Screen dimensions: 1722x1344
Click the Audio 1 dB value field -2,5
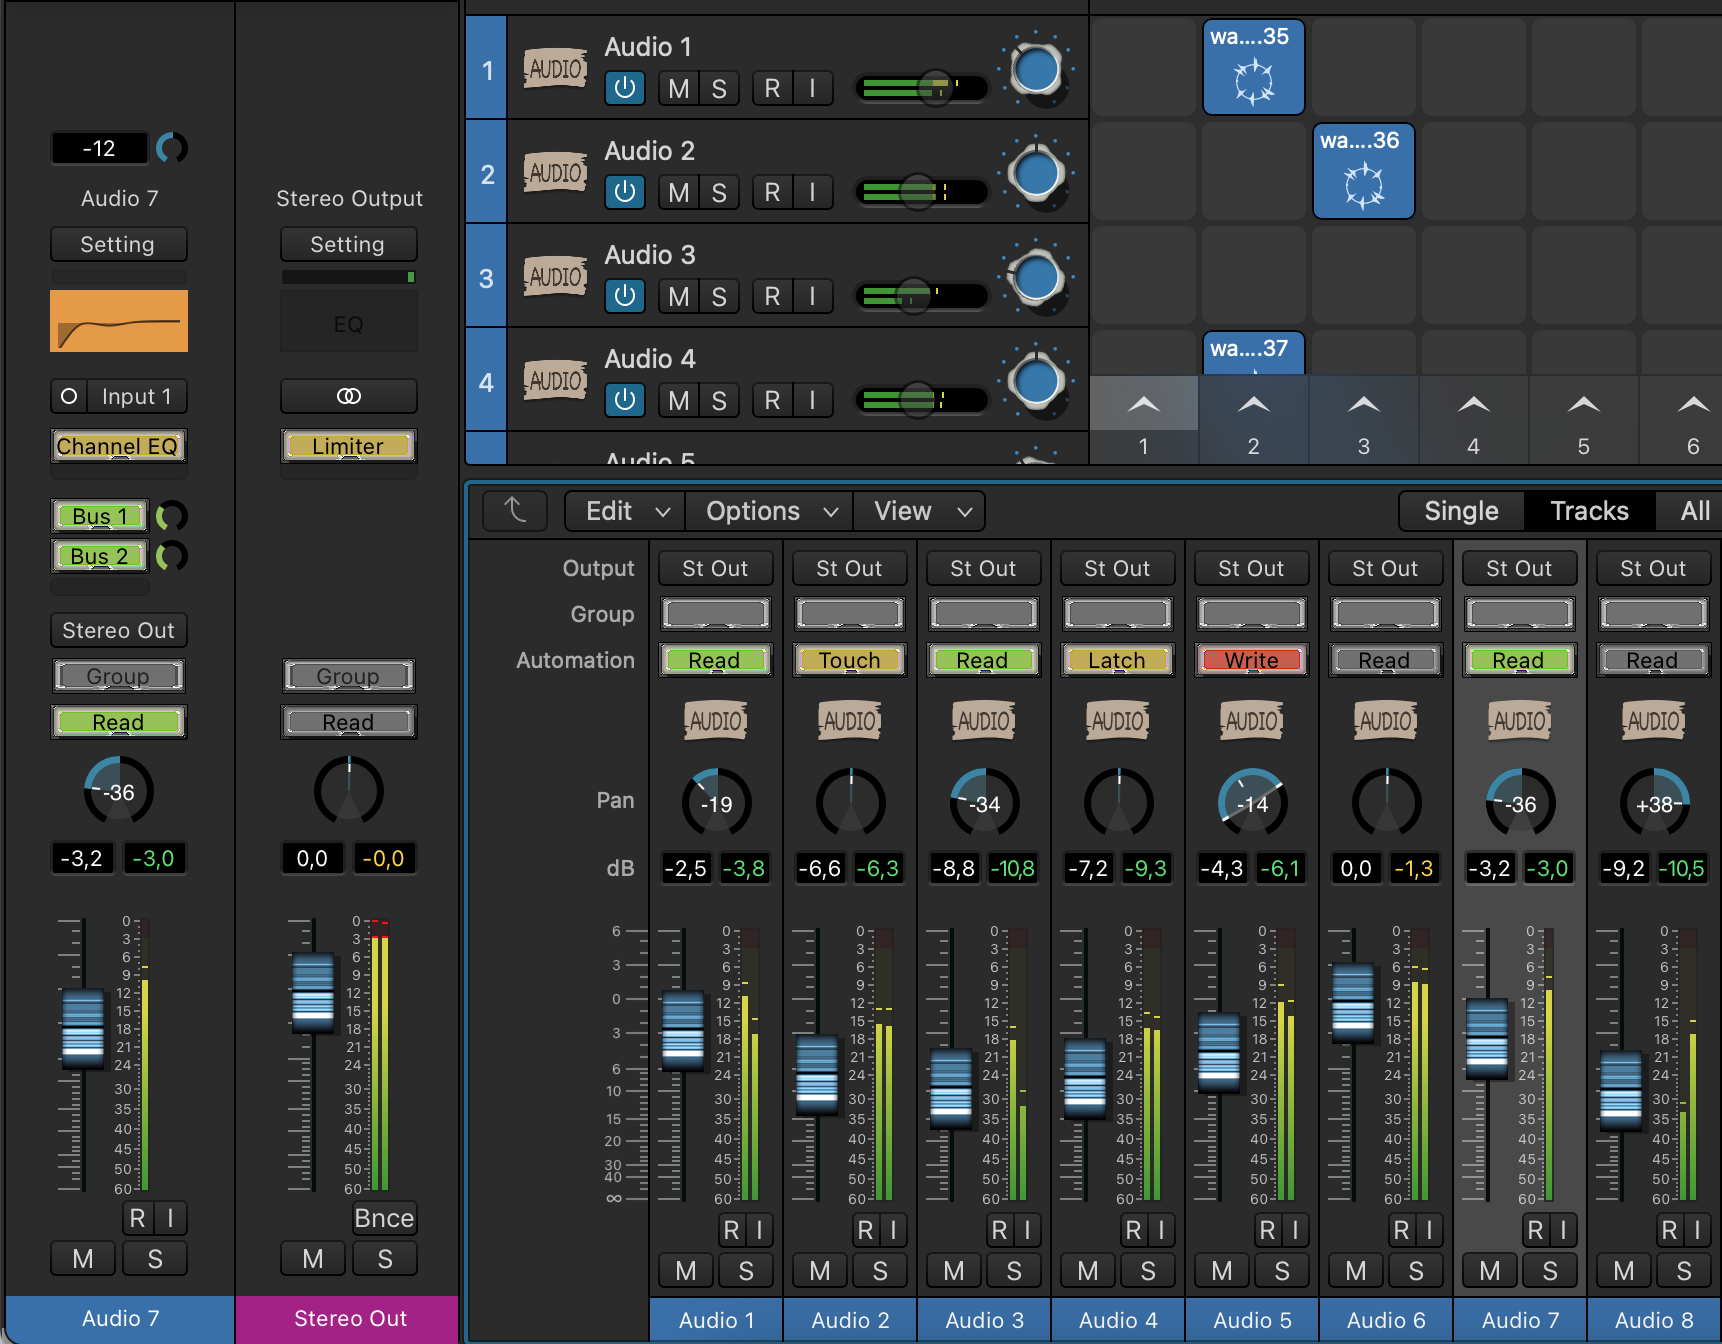(x=685, y=868)
